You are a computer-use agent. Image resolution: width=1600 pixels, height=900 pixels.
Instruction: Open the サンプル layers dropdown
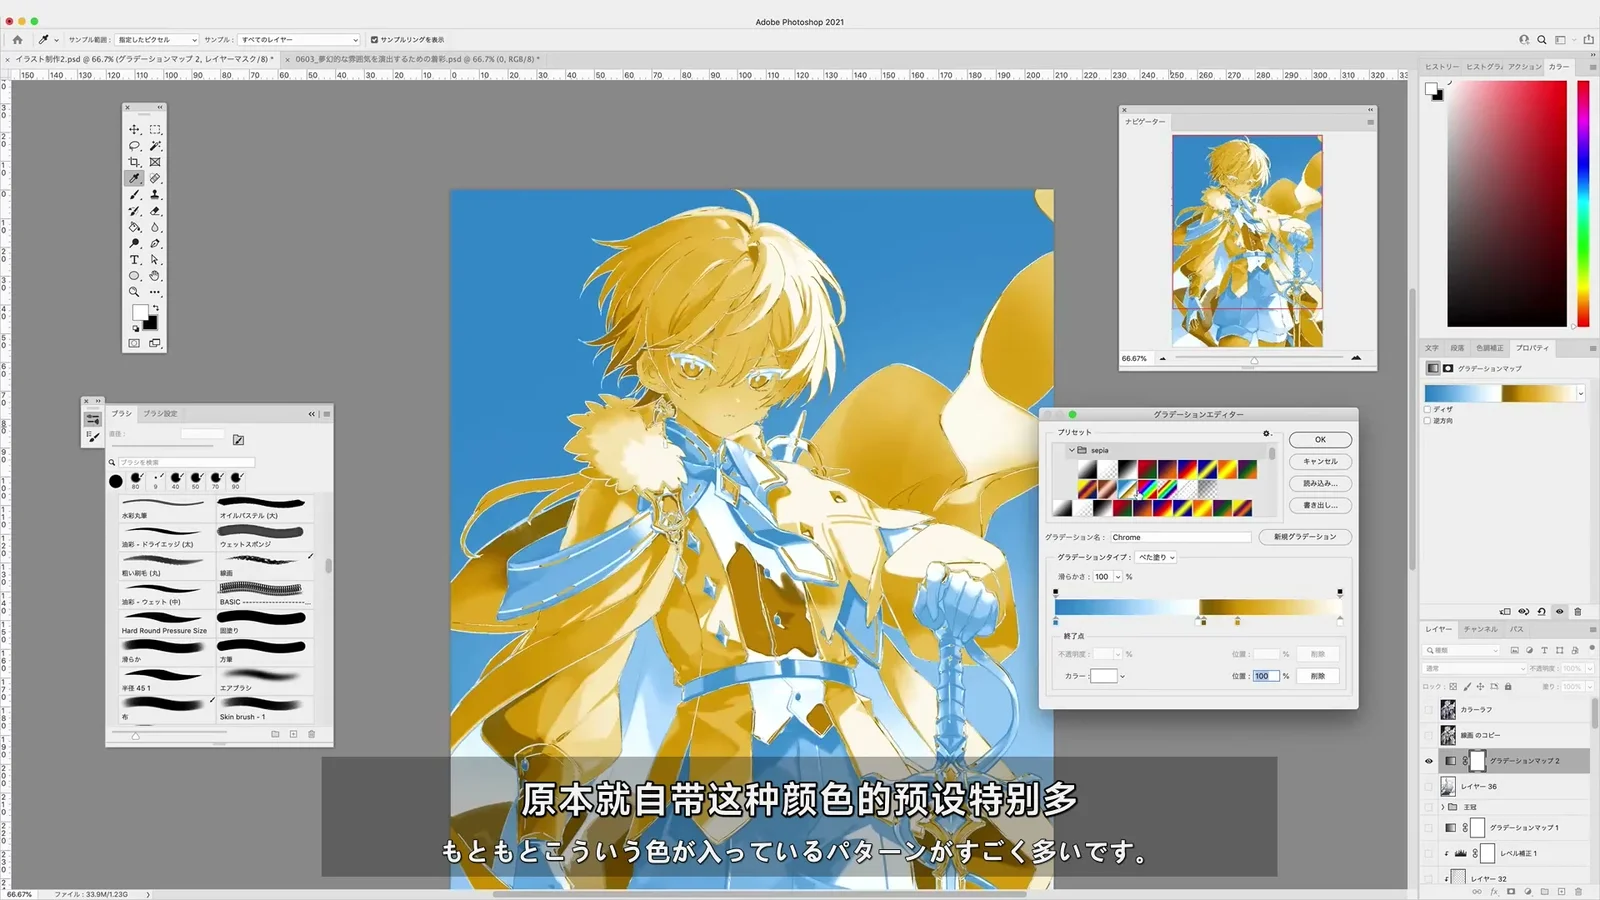(x=299, y=40)
